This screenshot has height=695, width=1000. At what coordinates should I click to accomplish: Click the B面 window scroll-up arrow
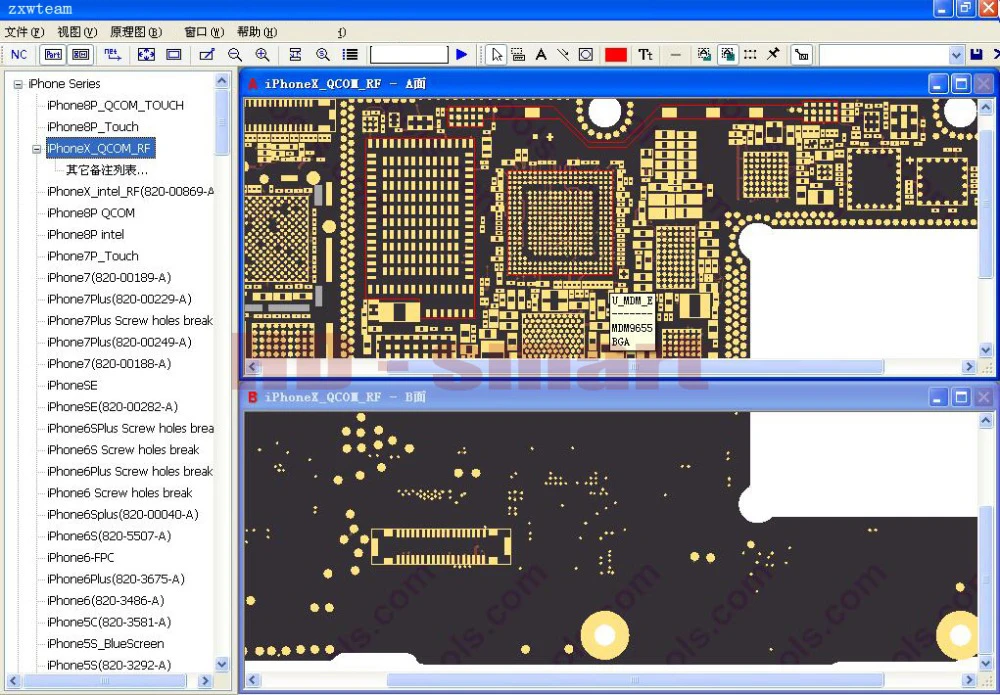click(985, 420)
